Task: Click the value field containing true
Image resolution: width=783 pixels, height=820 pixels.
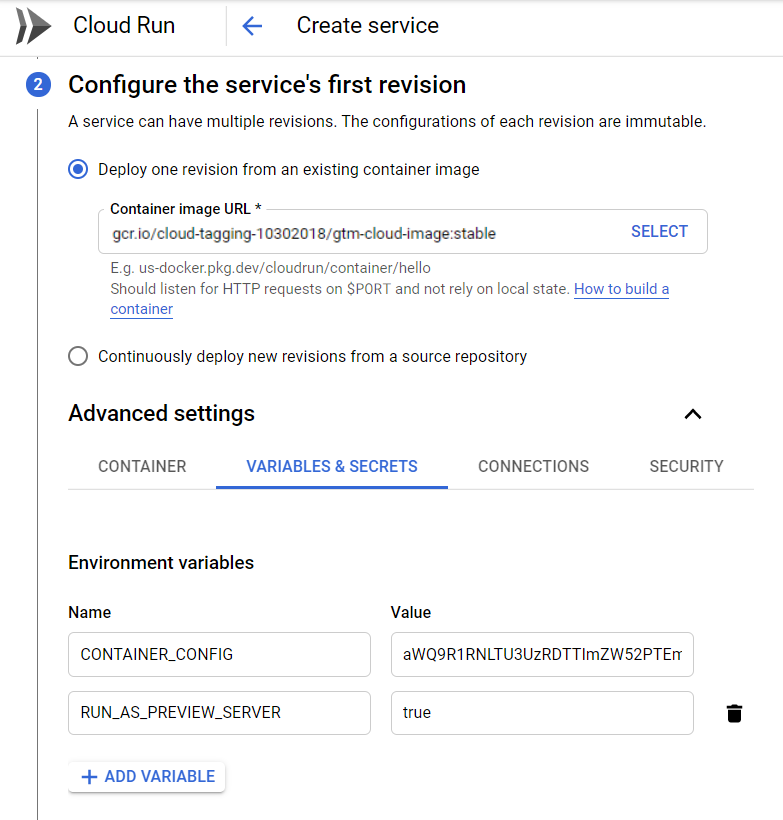Action: click(x=541, y=713)
